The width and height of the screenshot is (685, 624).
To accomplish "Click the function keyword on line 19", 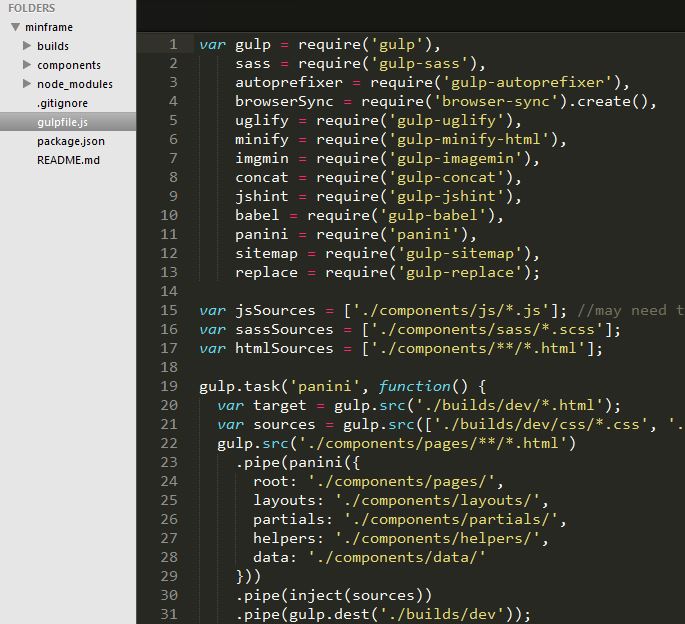I will [x=415, y=386].
